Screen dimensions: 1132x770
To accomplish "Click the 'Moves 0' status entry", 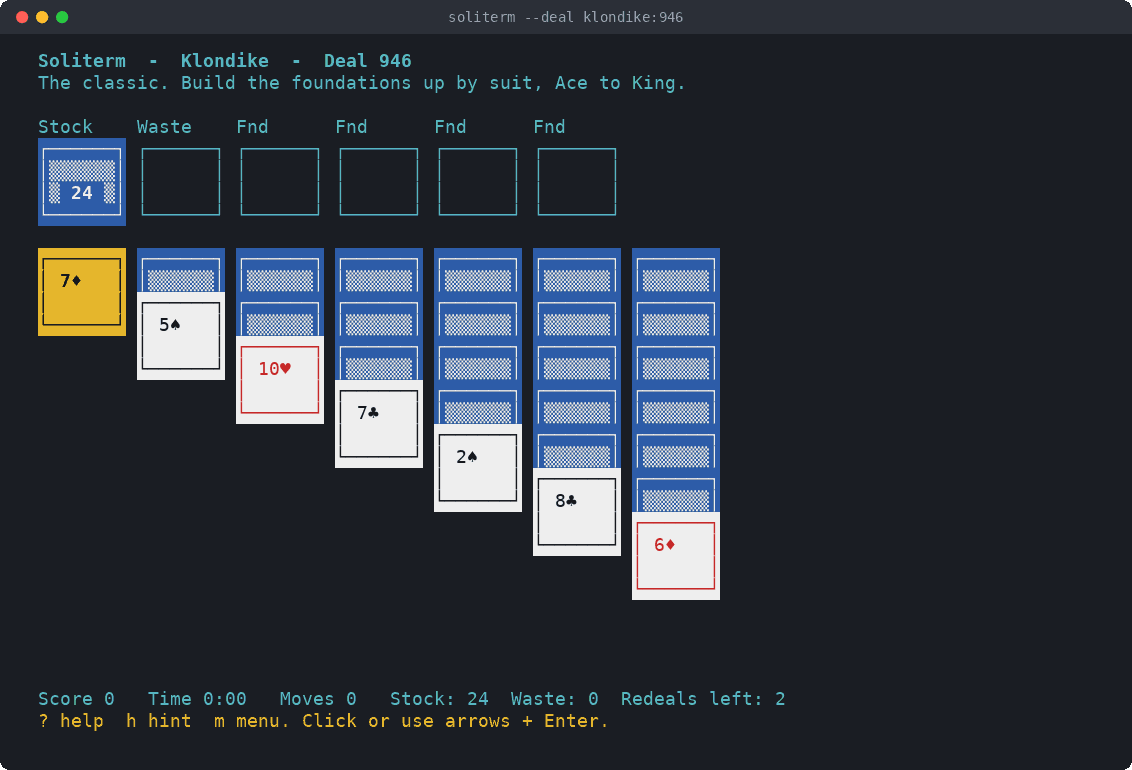I will (318, 699).
